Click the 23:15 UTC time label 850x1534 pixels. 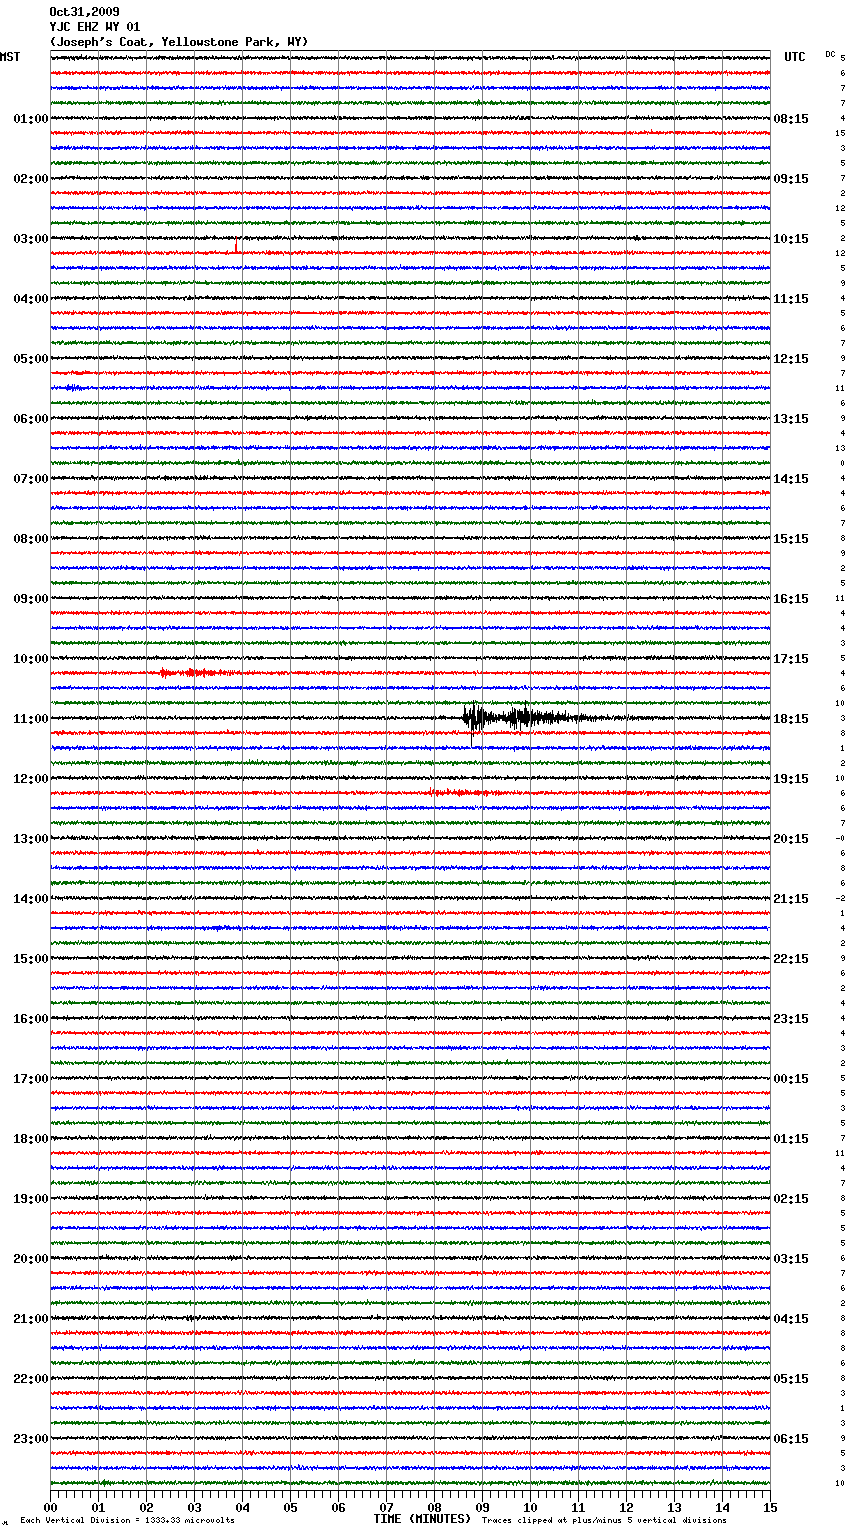[791, 1019]
